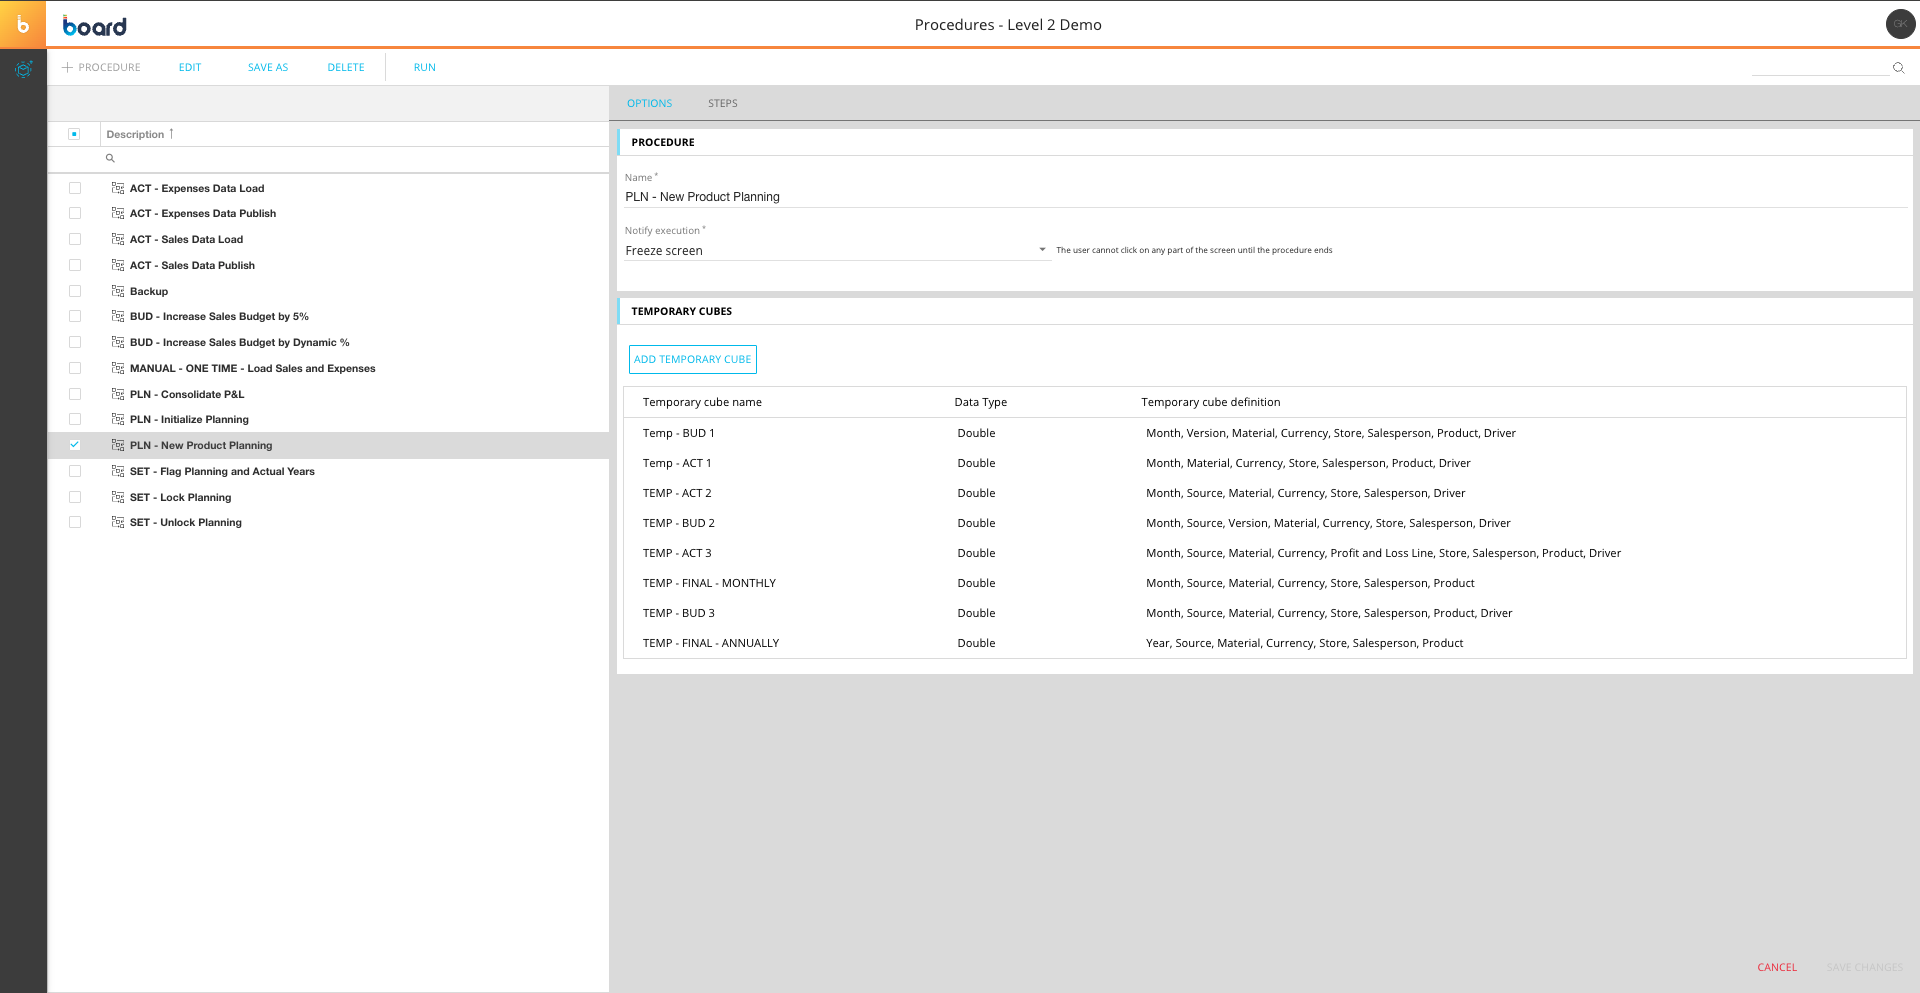Select the Temp - ACT 1 temporary cube row
This screenshot has height=993, width=1920.
(1265, 463)
